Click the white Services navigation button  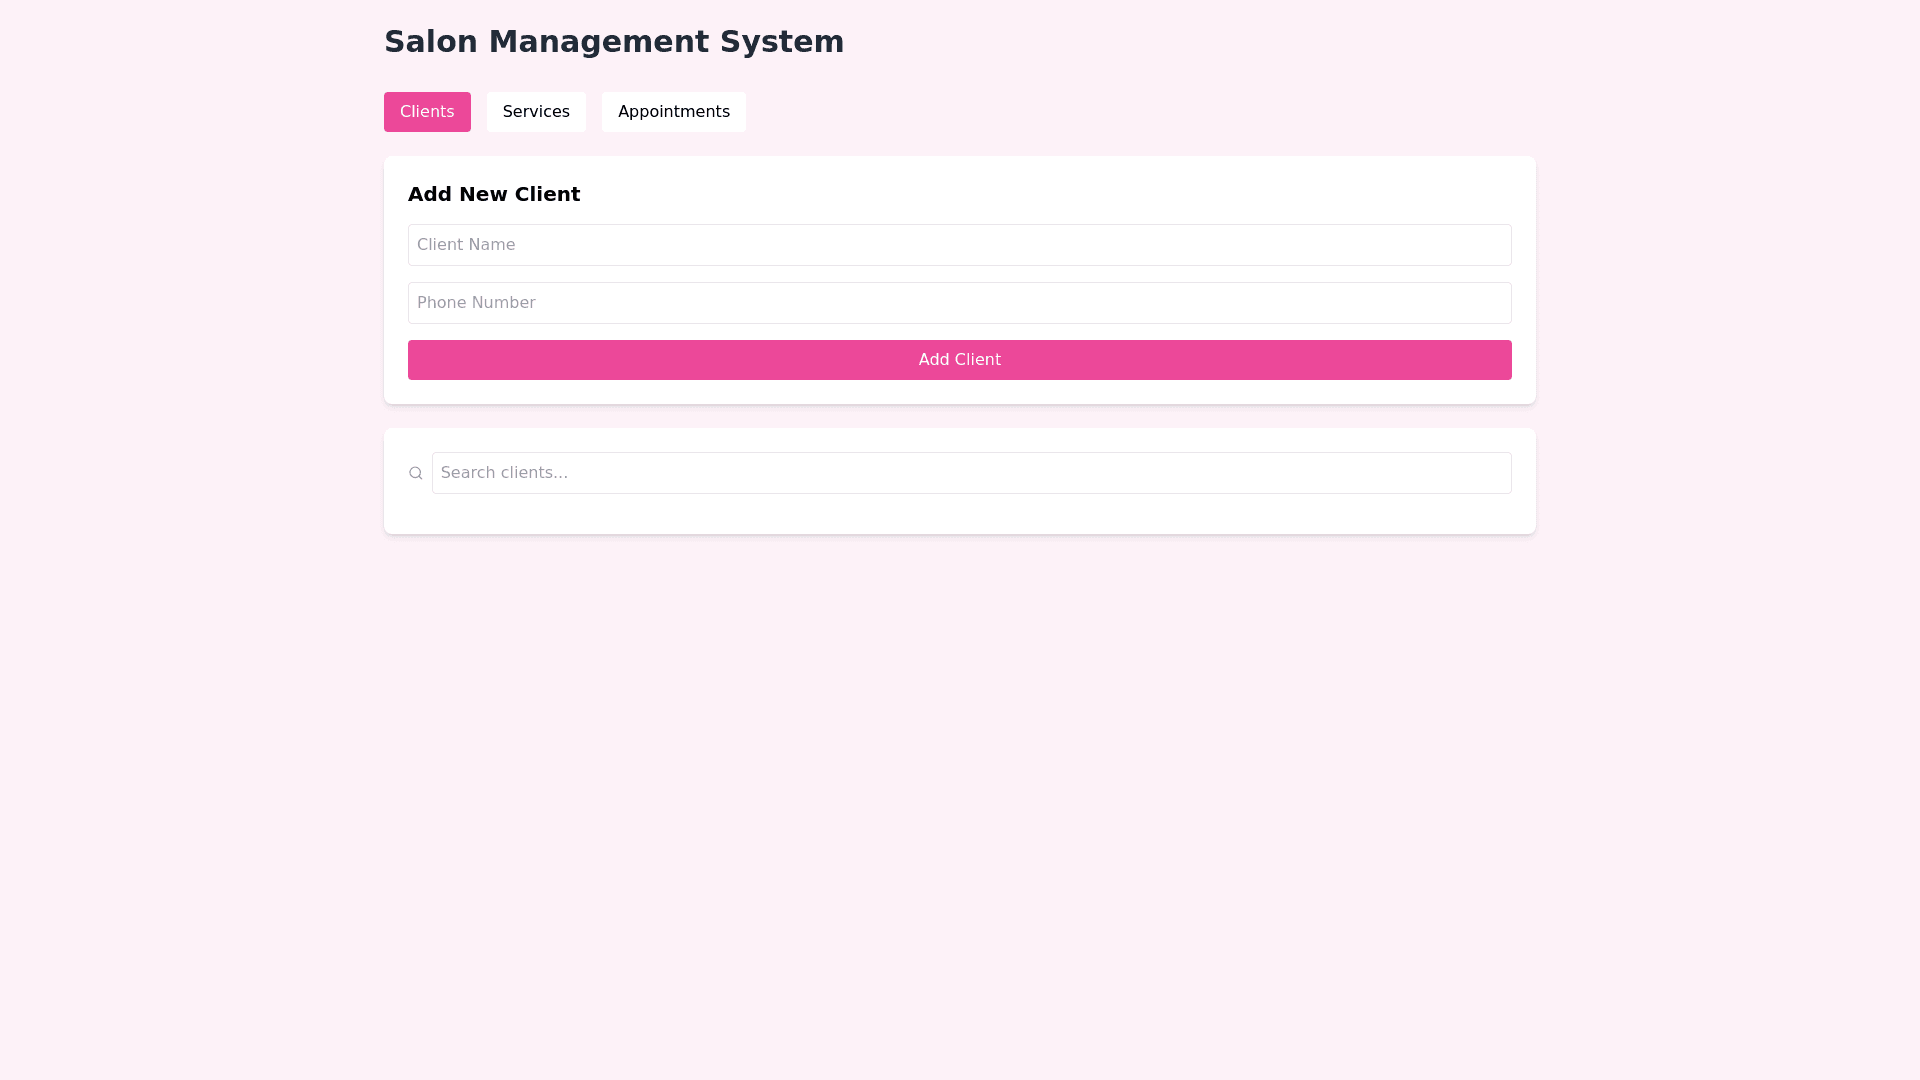point(536,112)
